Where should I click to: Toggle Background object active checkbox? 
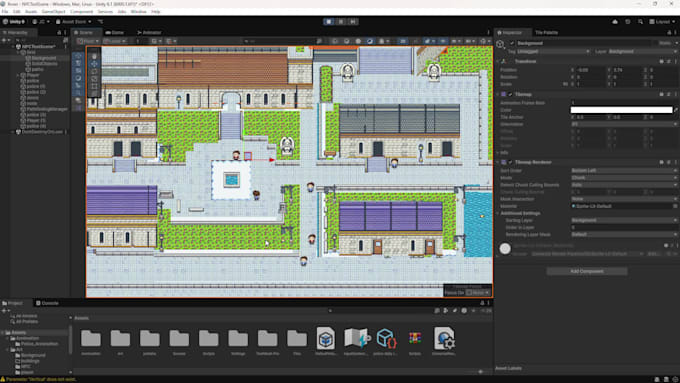pyautogui.click(x=512, y=43)
